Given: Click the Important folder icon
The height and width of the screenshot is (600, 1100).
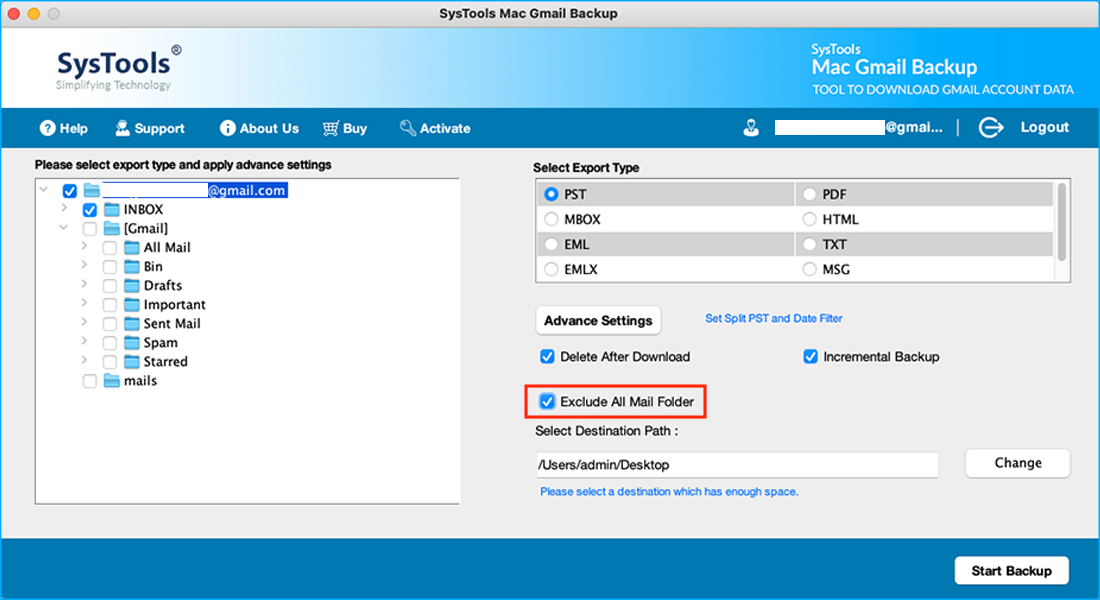Looking at the screenshot, I should pos(132,304).
